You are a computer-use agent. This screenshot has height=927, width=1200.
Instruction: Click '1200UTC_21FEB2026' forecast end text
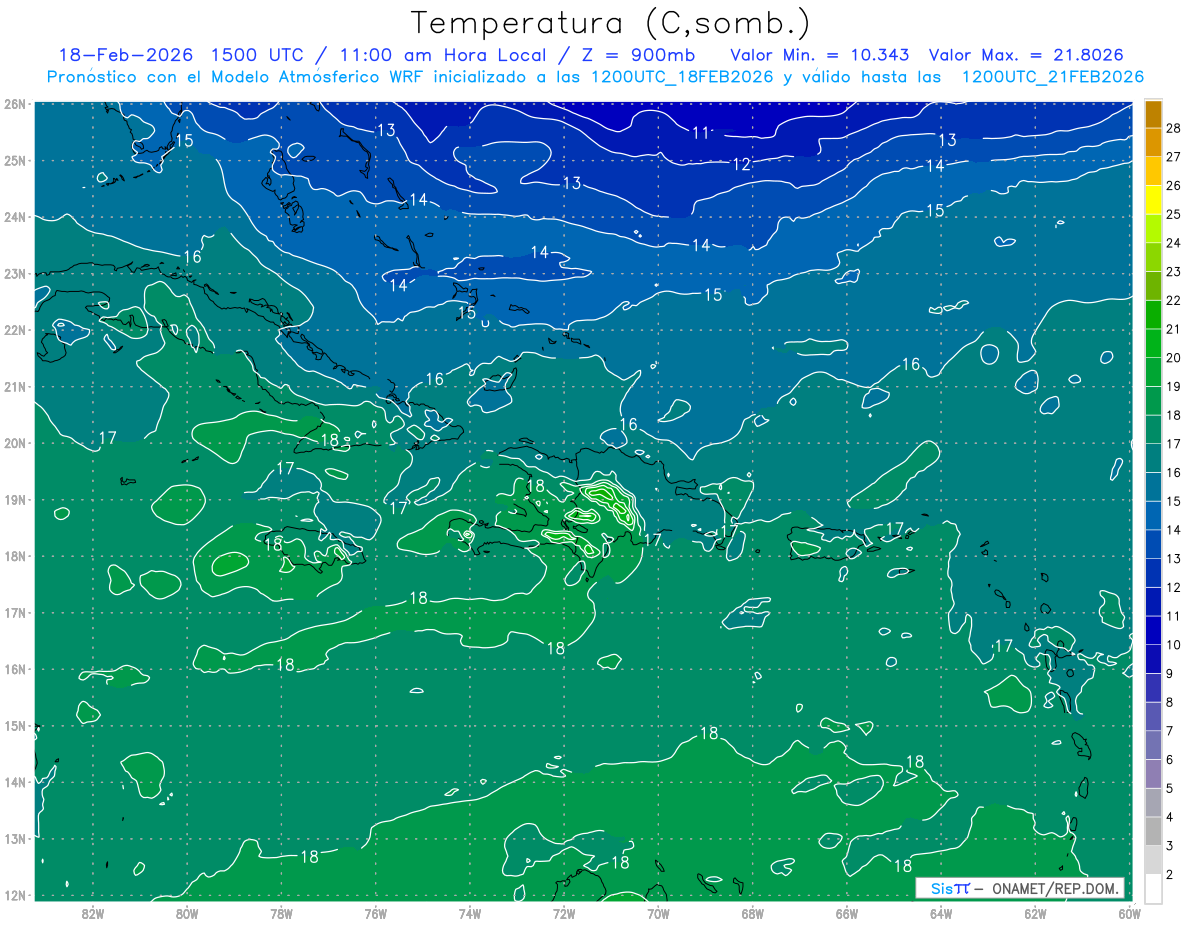1052,77
